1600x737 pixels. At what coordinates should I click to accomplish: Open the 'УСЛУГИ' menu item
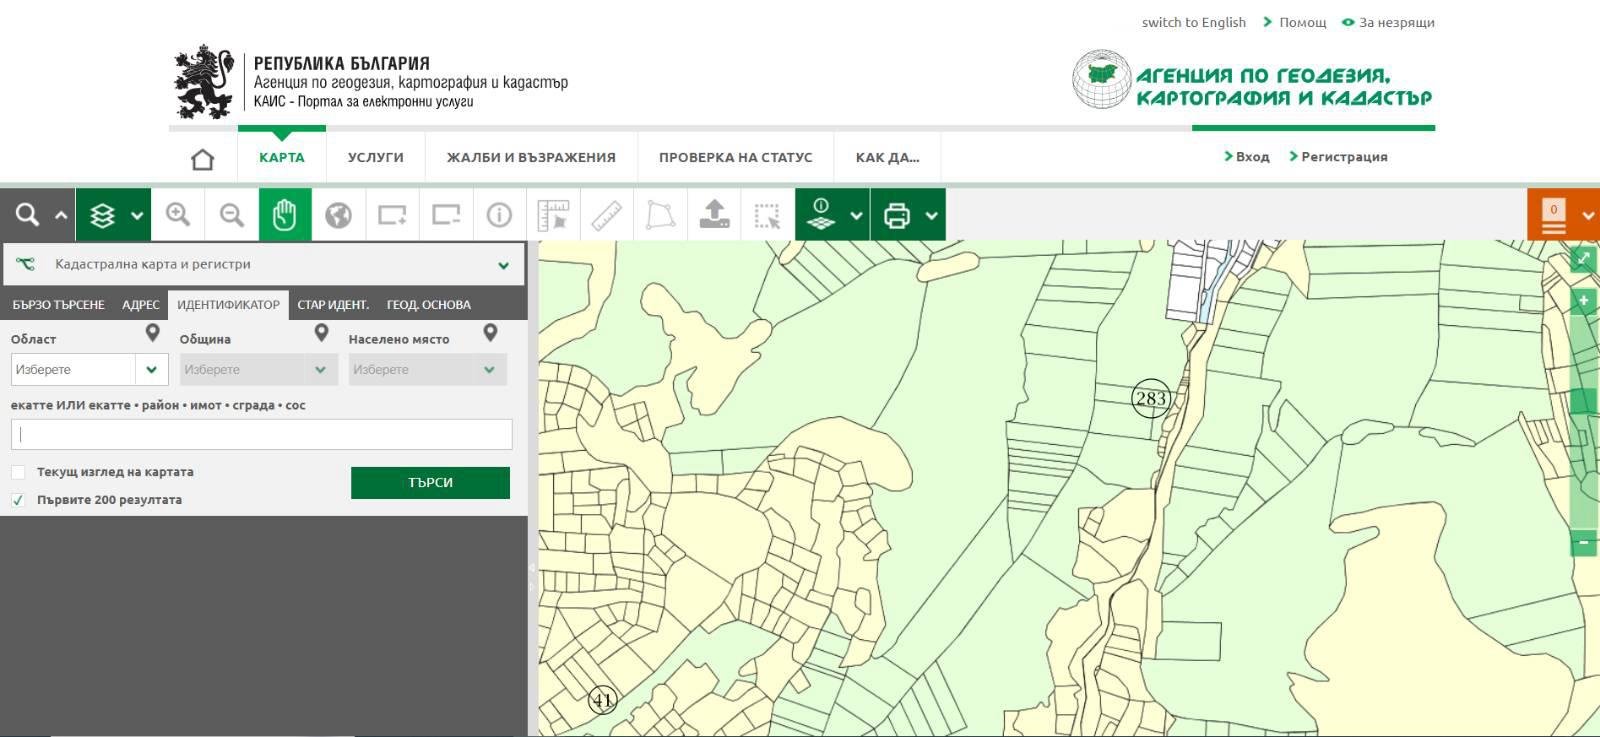click(x=375, y=157)
